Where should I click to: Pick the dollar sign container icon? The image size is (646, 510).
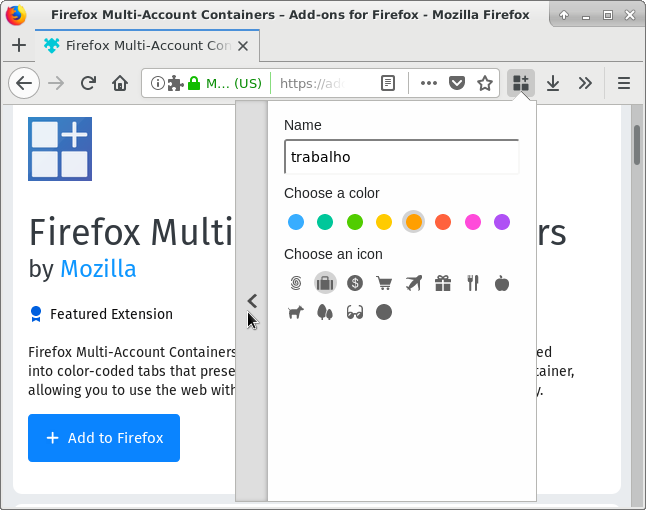[x=355, y=283]
